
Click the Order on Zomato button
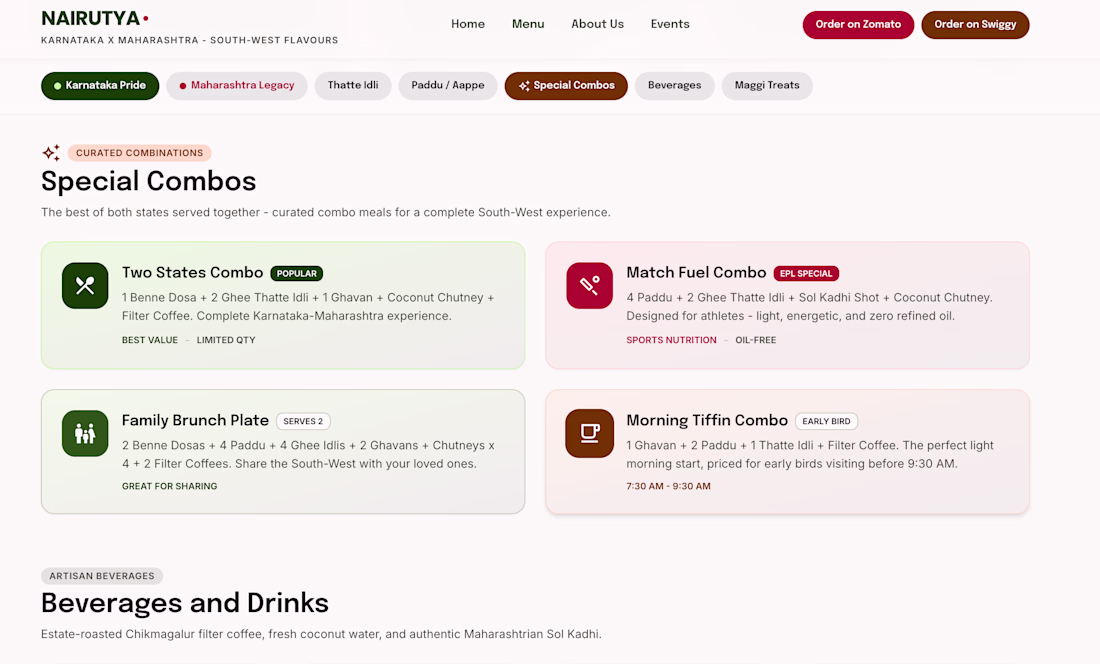(858, 25)
